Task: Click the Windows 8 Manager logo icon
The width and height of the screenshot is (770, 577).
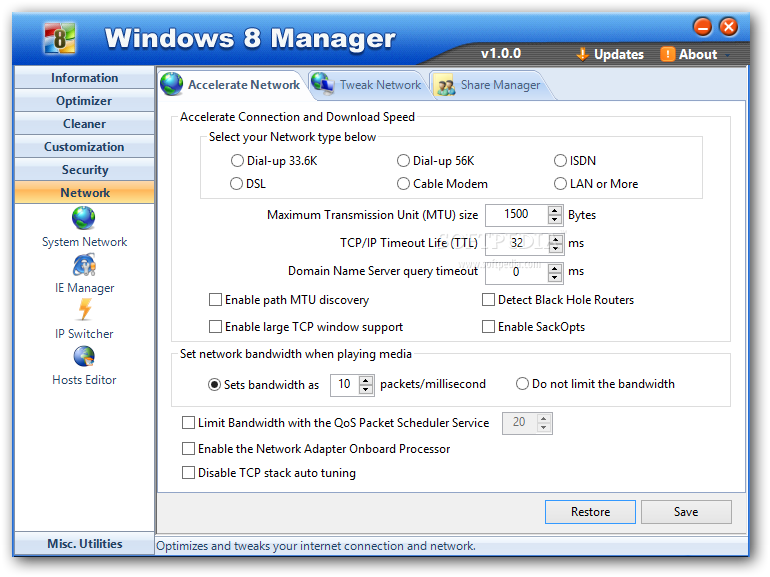Action: click(60, 38)
